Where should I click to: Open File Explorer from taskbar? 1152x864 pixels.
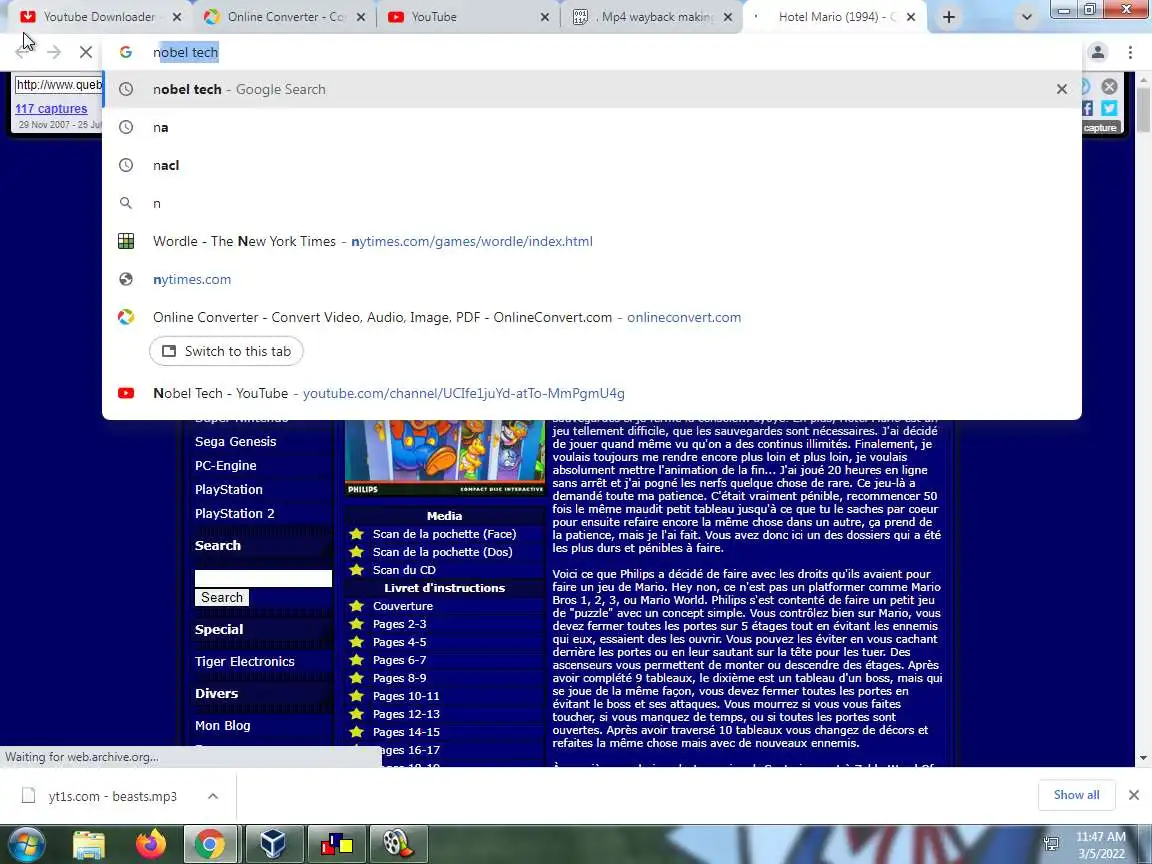89,844
